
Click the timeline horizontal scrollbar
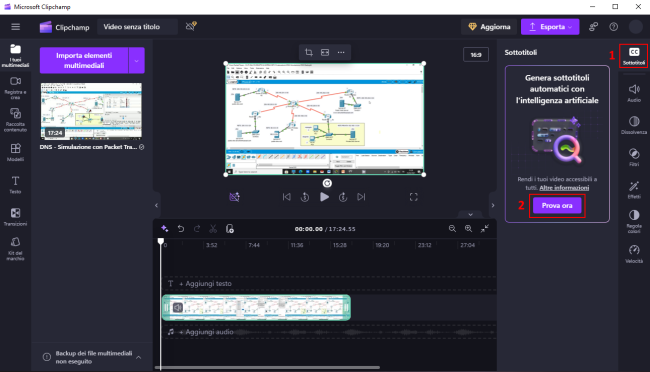pyautogui.click(x=267, y=367)
